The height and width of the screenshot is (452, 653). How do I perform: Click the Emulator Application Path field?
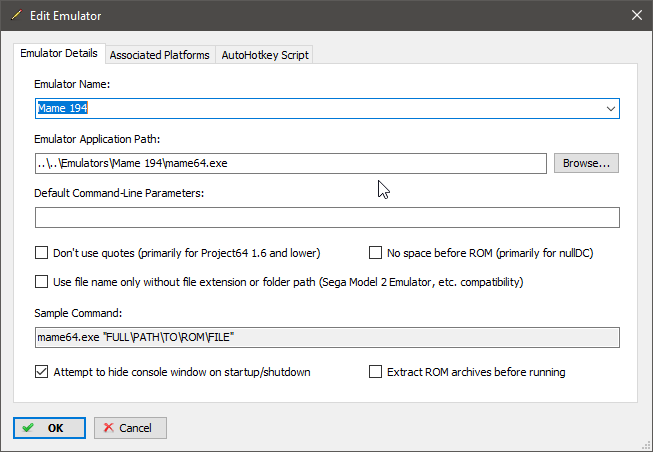(x=290, y=163)
